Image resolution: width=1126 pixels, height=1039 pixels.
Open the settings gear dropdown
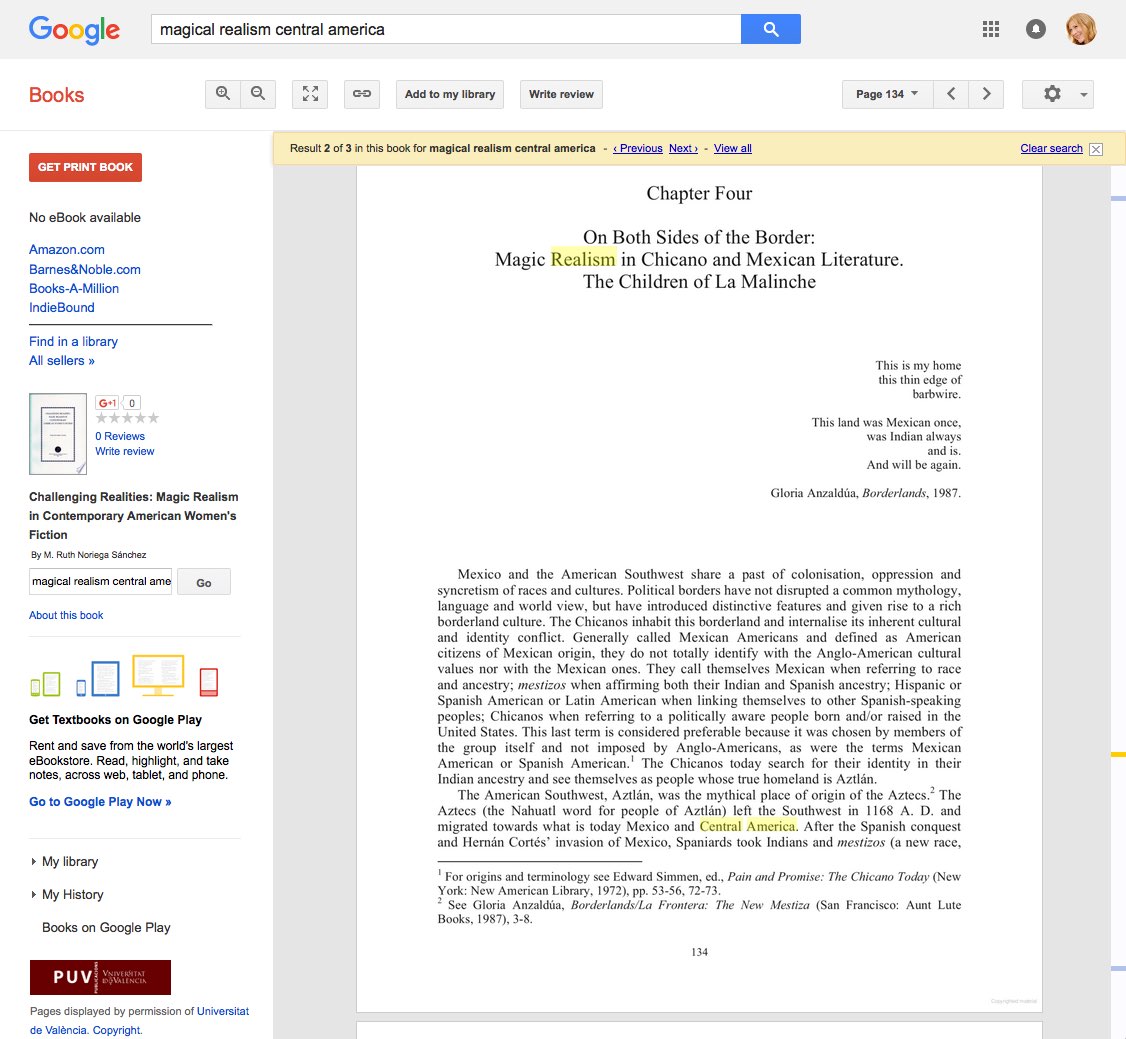pos(1058,94)
